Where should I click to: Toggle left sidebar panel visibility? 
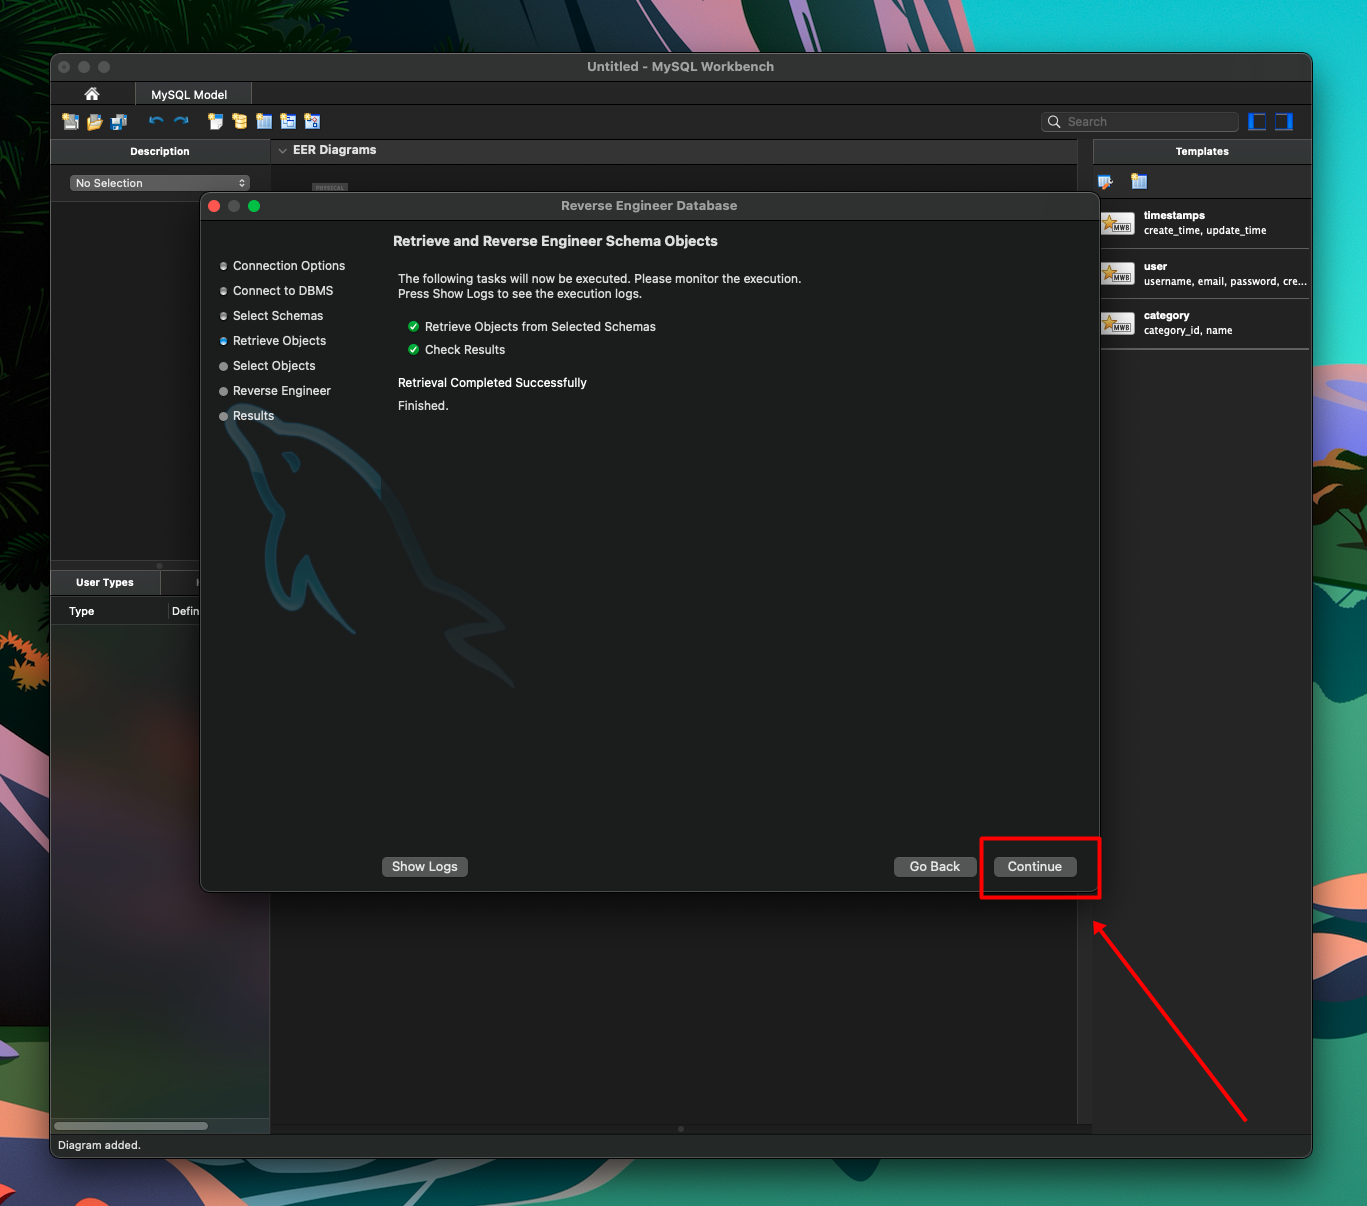click(1258, 122)
